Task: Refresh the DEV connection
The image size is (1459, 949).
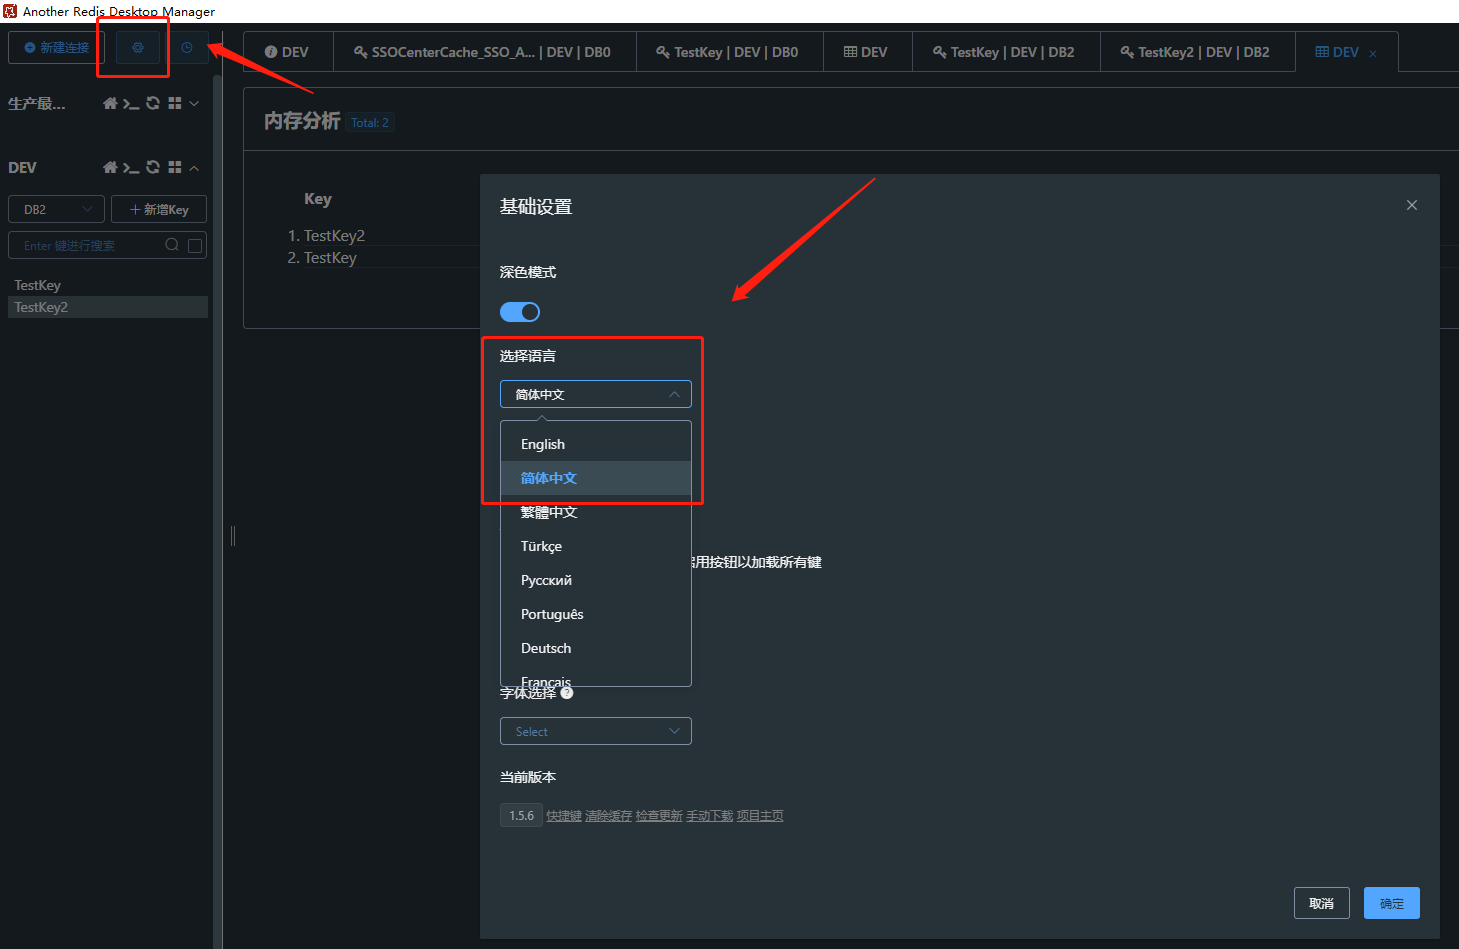Action: (153, 167)
